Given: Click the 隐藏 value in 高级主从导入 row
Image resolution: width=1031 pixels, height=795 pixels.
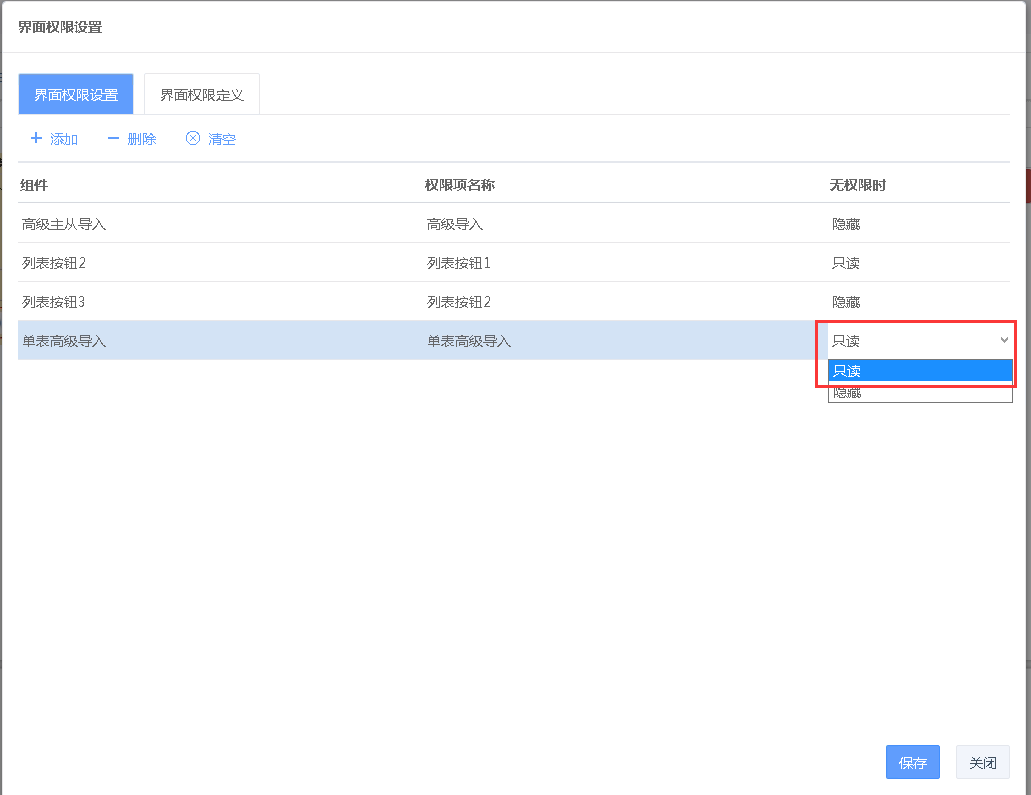Looking at the screenshot, I should 846,224.
